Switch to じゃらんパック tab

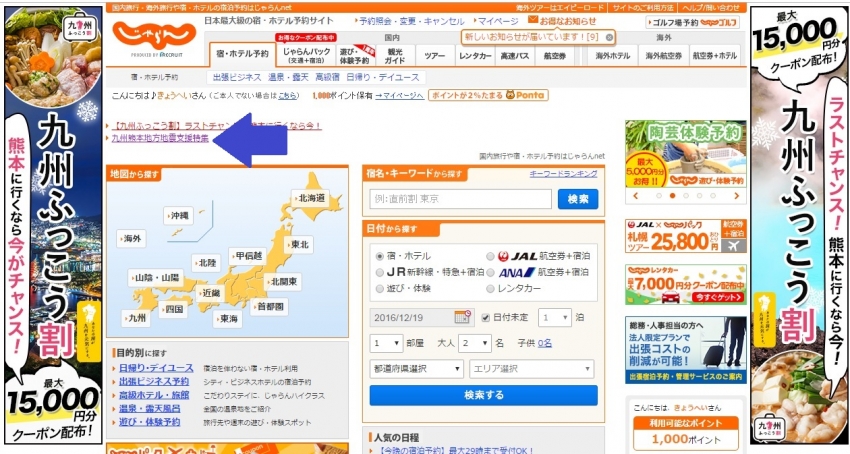click(x=306, y=55)
